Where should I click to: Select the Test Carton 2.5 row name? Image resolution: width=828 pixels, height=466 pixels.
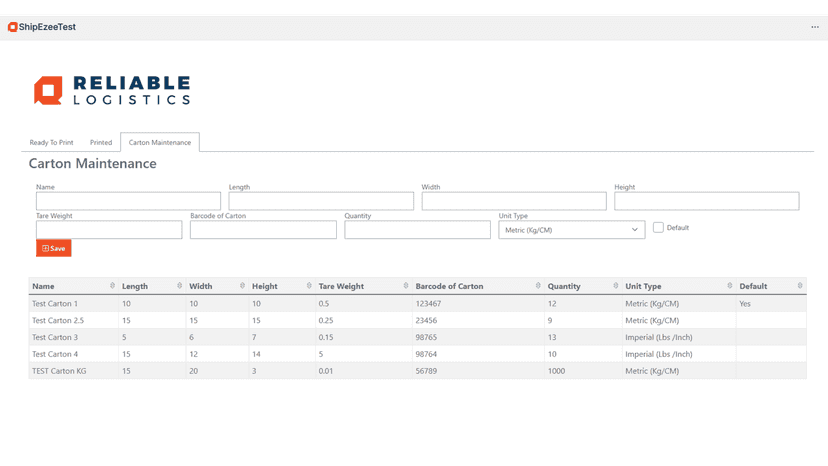pos(58,321)
